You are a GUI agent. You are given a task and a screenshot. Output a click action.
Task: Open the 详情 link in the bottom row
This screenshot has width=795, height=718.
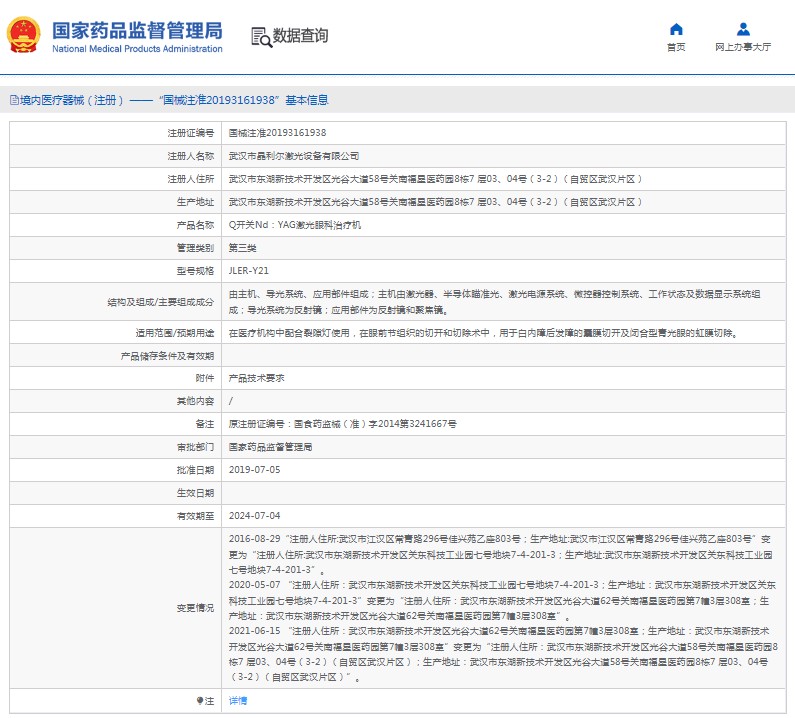pos(237,701)
